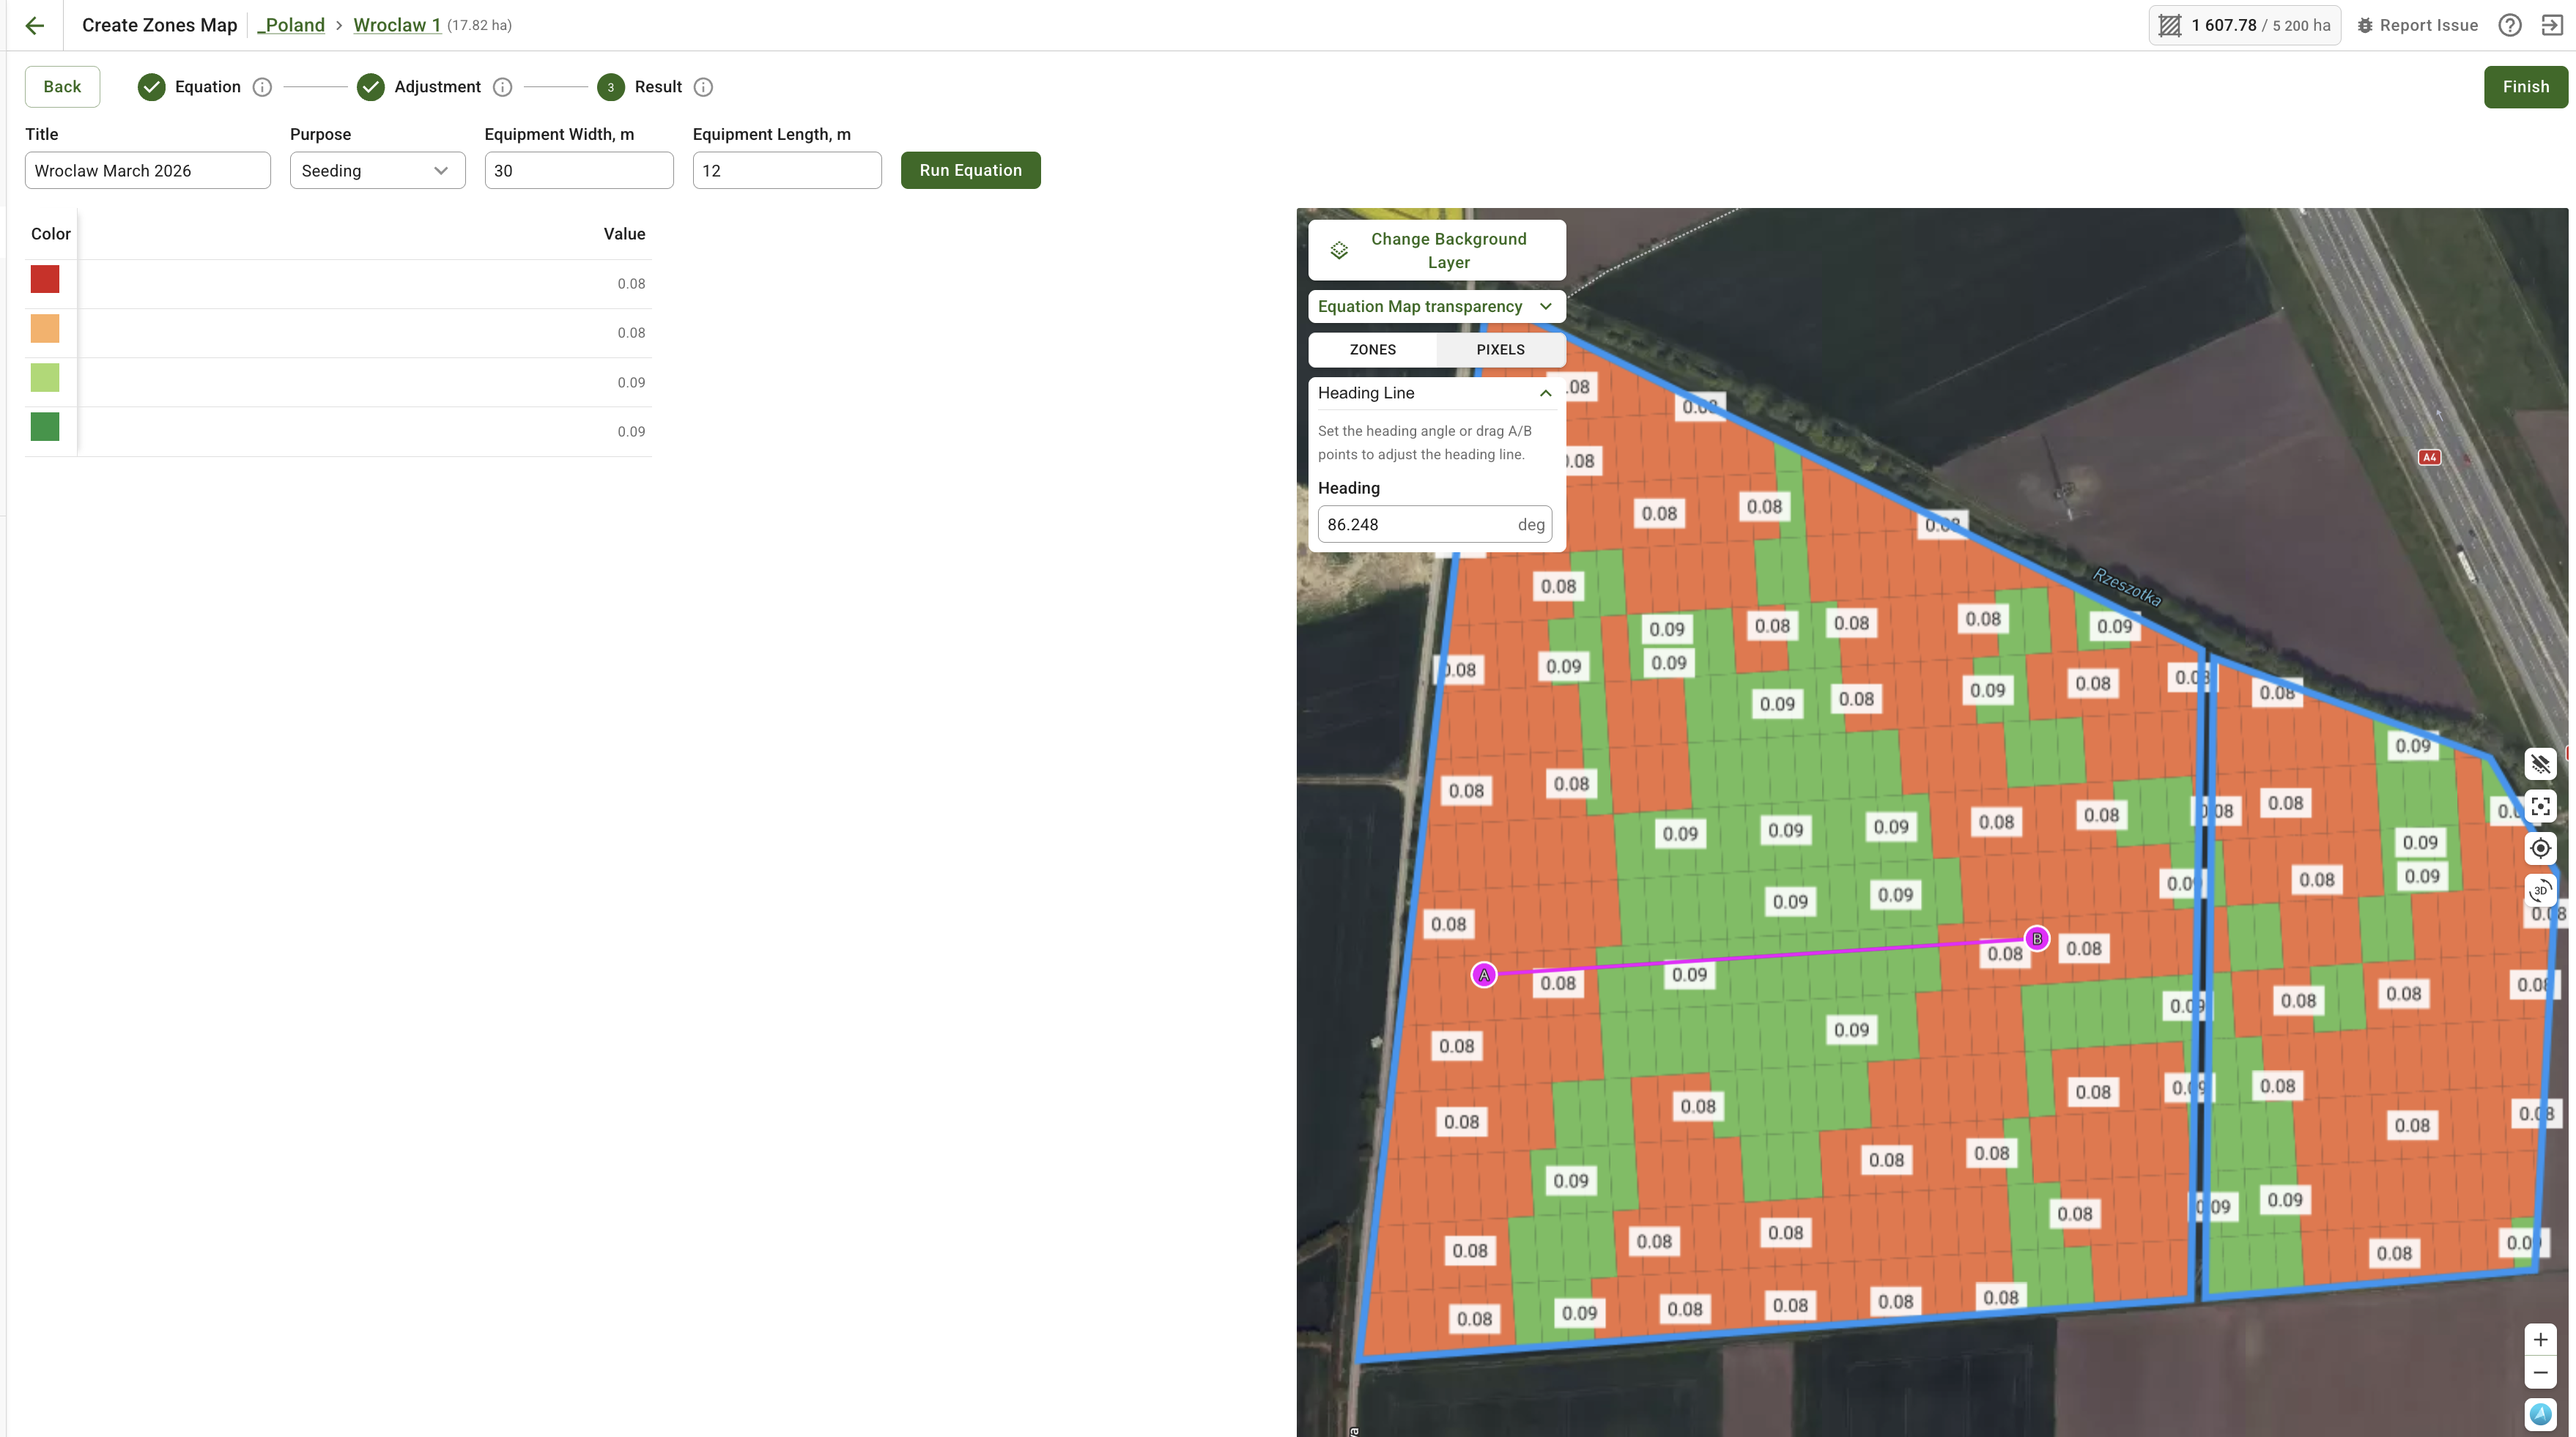
Task: Click the back arrow icon in header
Action: click(x=35, y=25)
